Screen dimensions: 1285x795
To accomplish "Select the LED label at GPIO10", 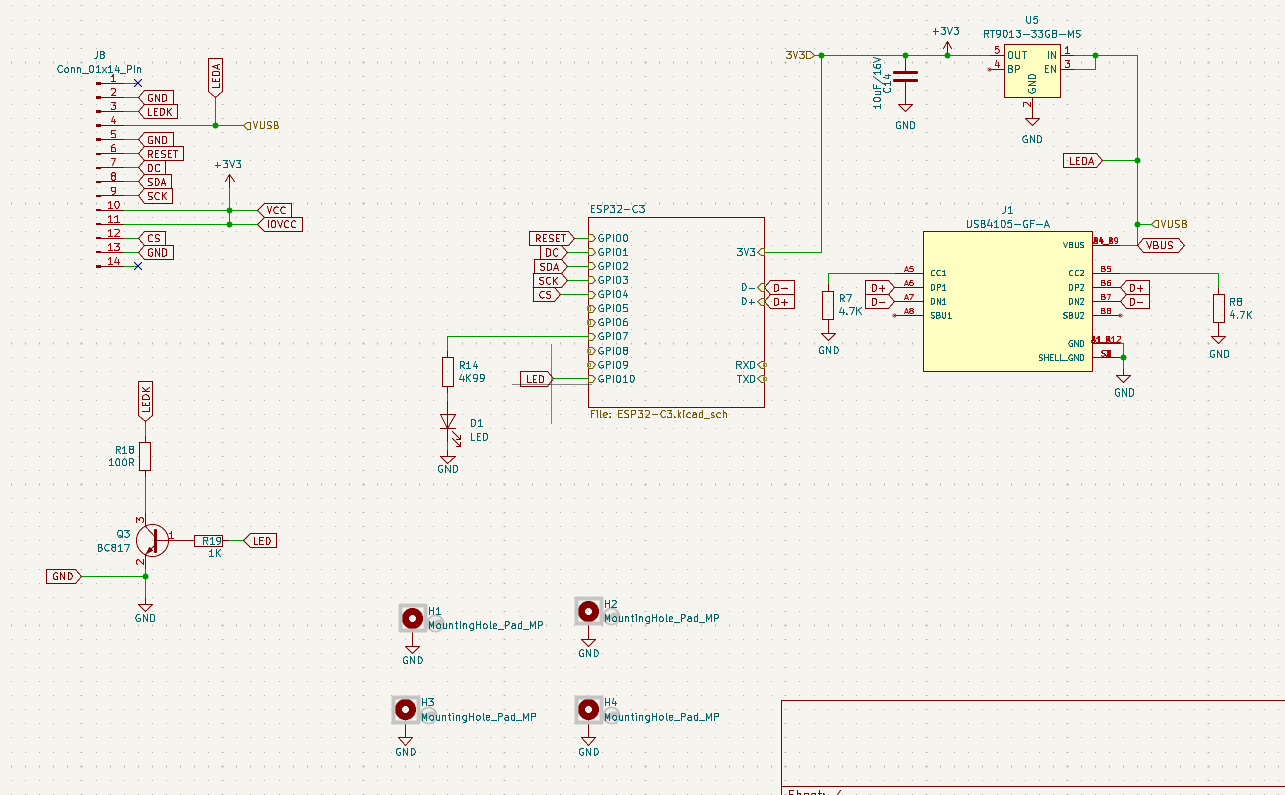I will [537, 379].
